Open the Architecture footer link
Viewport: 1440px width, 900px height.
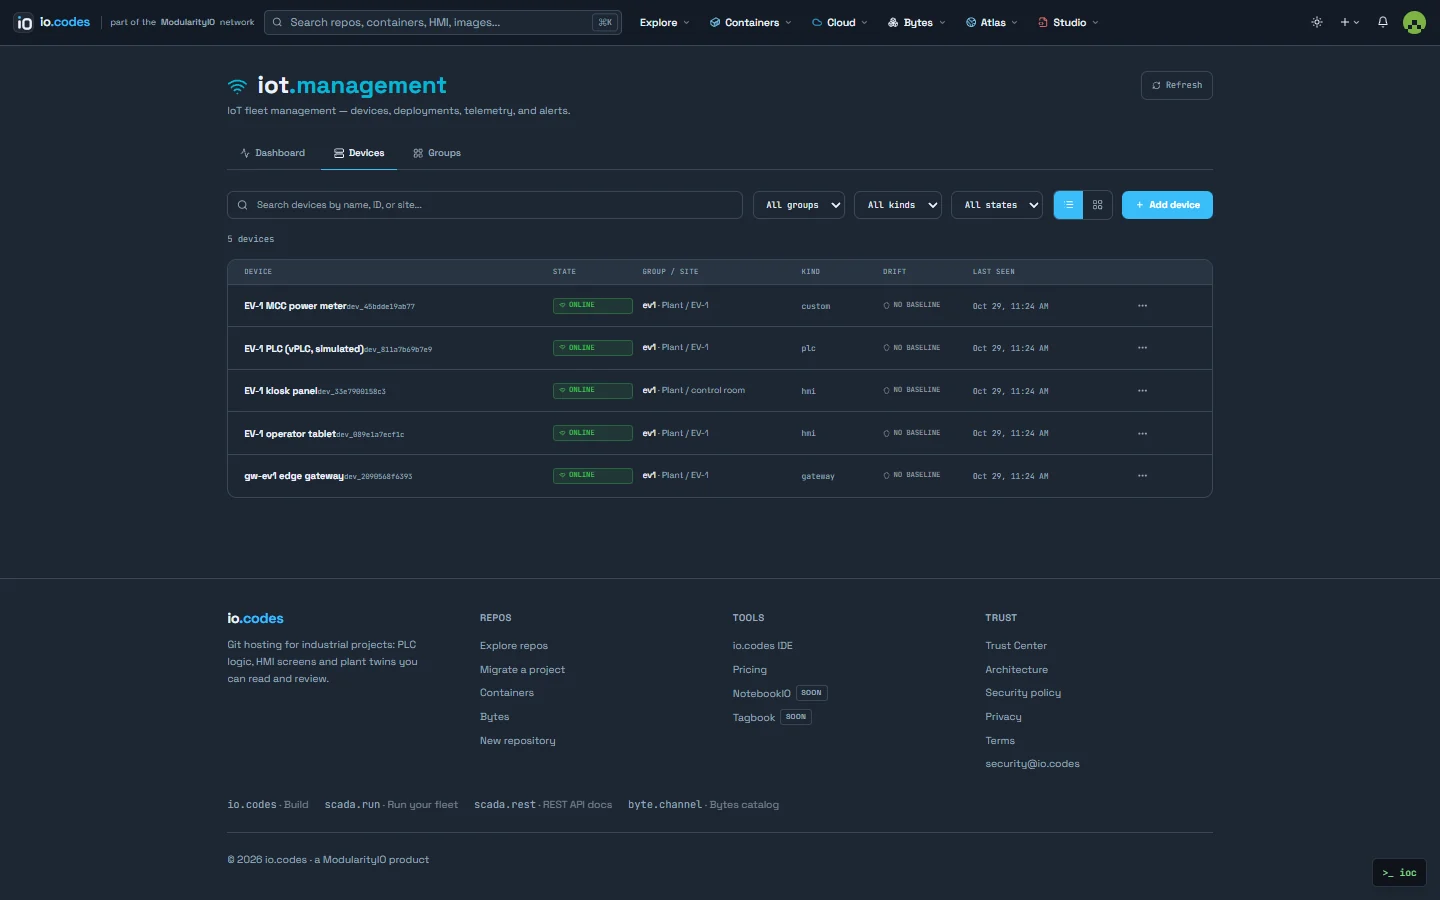[x=1016, y=670]
